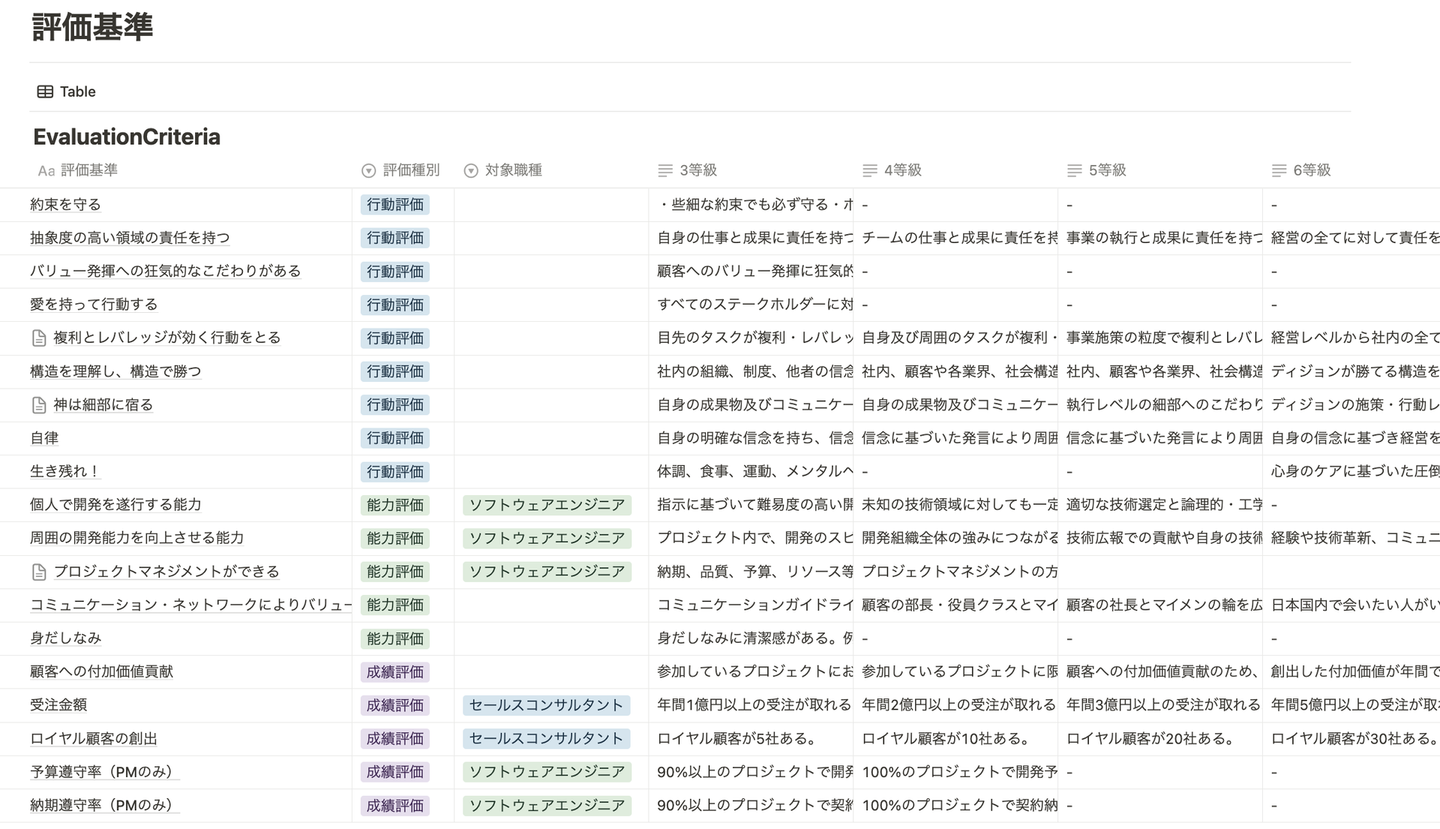Click the text icon in 5等級 header
This screenshot has width=1440, height=829.
1074,171
